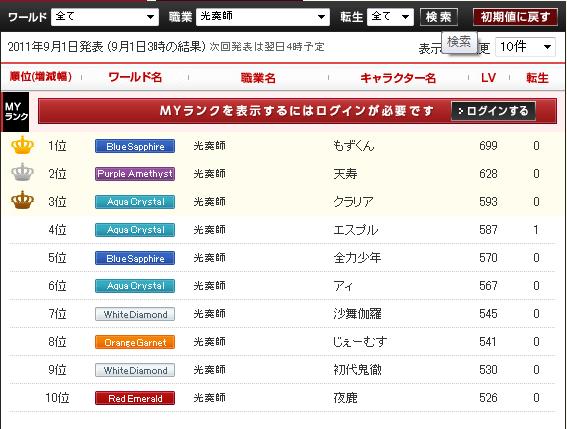Click the 10位 rank label
This screenshot has width=567, height=429.
pyautogui.click(x=57, y=398)
